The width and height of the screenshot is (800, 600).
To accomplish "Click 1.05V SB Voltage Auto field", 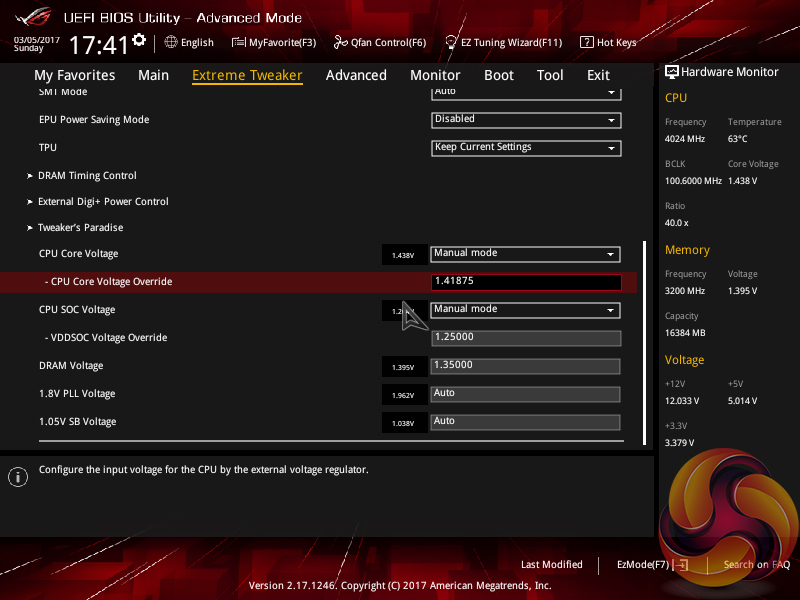I will (x=526, y=422).
